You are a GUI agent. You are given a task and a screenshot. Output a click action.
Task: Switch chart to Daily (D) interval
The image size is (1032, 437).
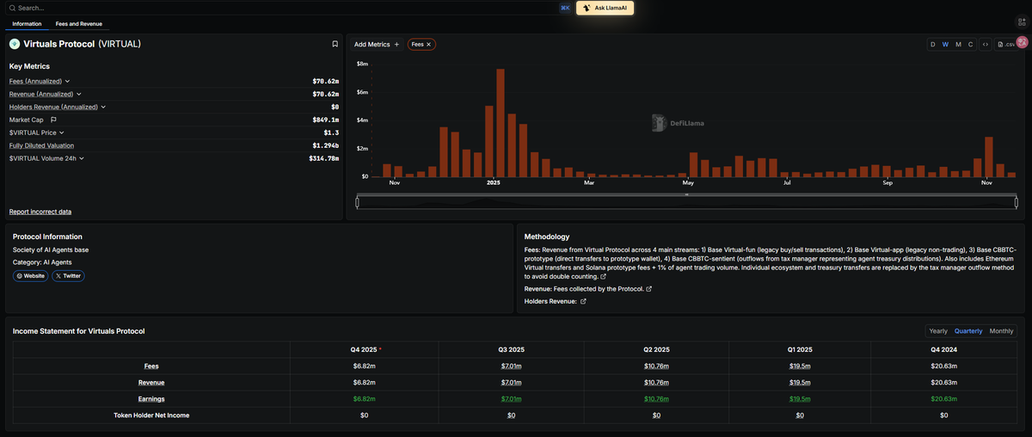click(x=933, y=44)
